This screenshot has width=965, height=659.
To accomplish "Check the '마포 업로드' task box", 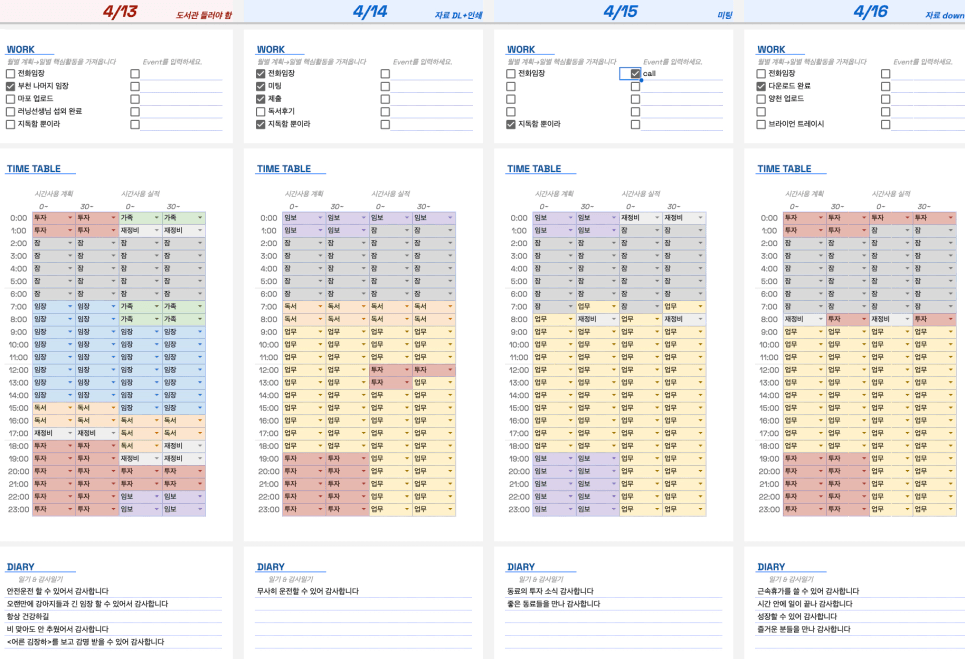I will (11, 99).
